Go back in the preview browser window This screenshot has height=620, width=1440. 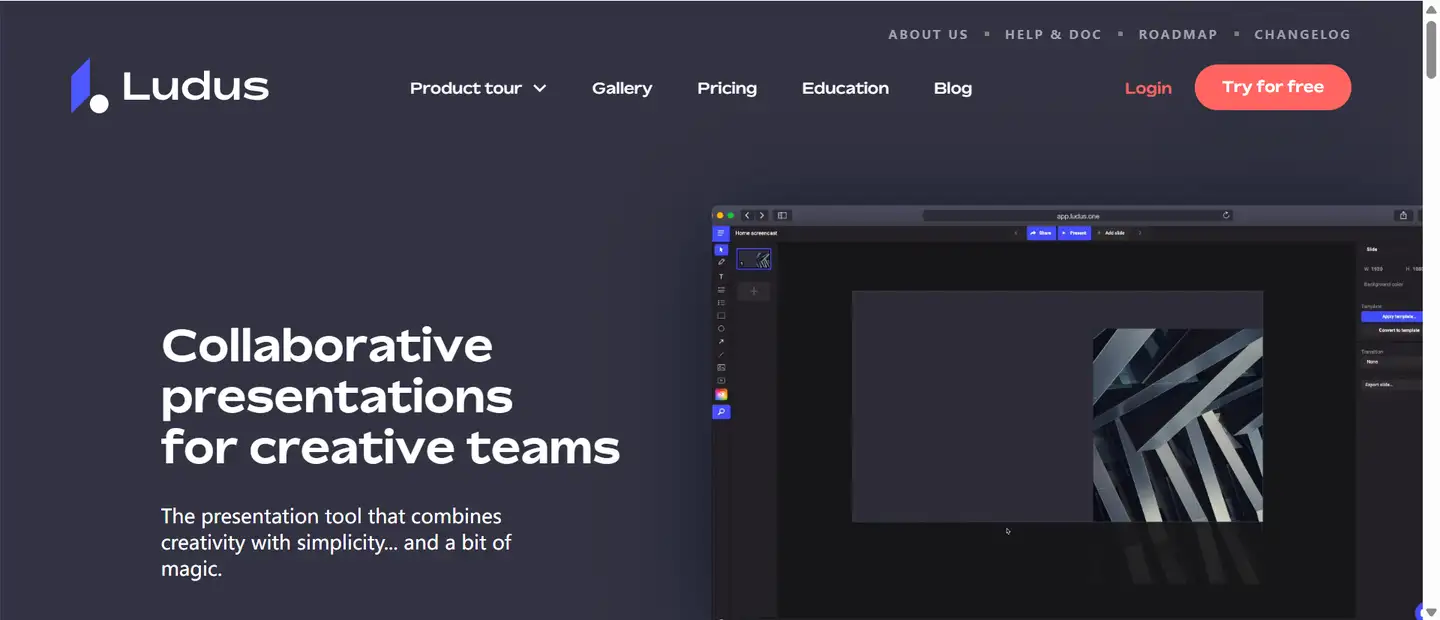[x=747, y=215]
